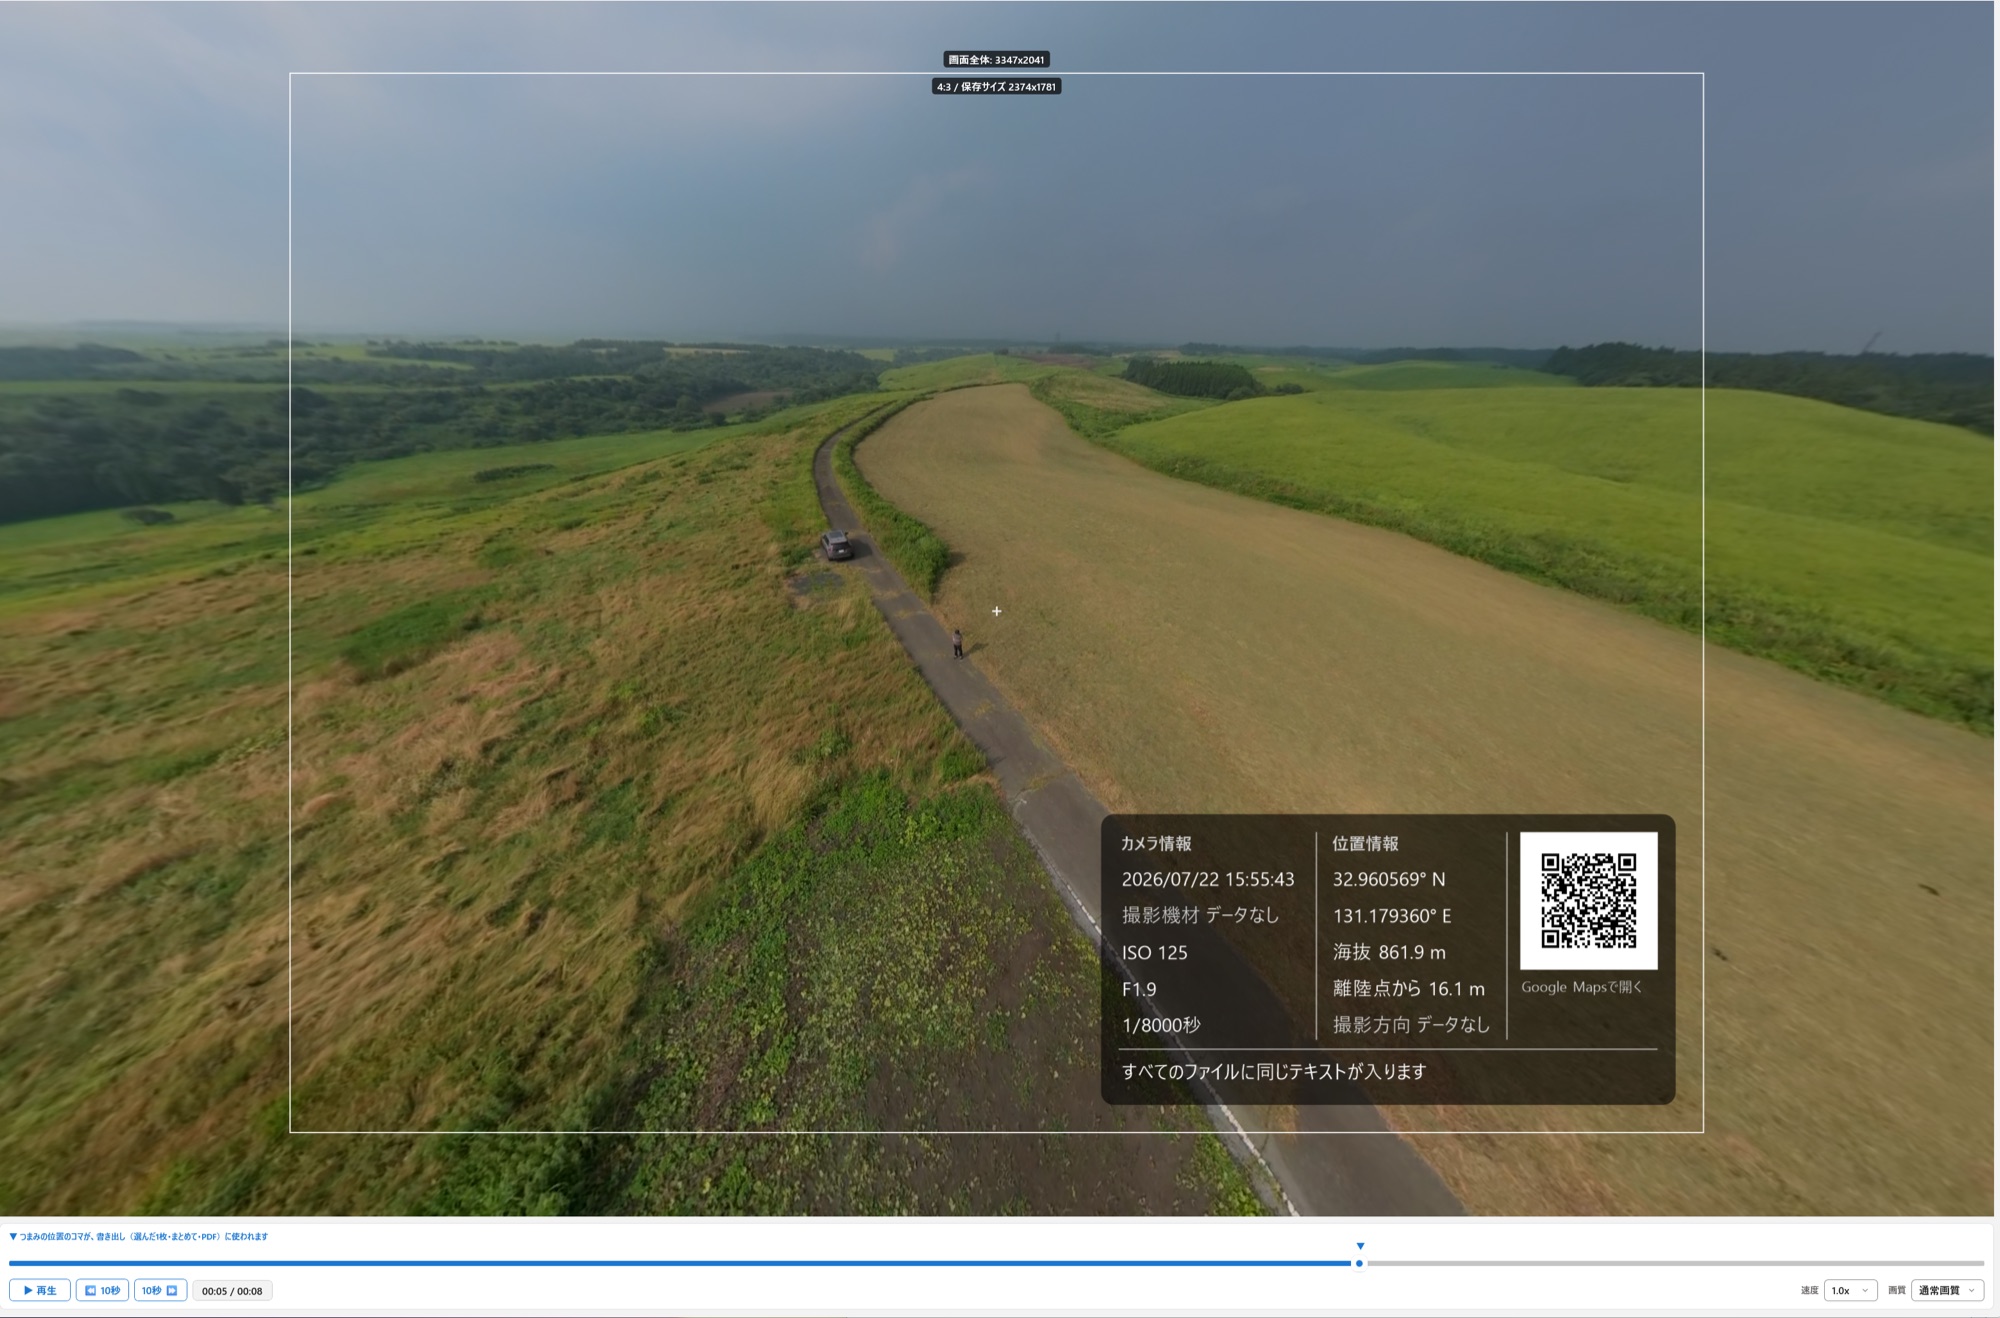Click the 離陸点から 16.1 m text

coord(1408,989)
